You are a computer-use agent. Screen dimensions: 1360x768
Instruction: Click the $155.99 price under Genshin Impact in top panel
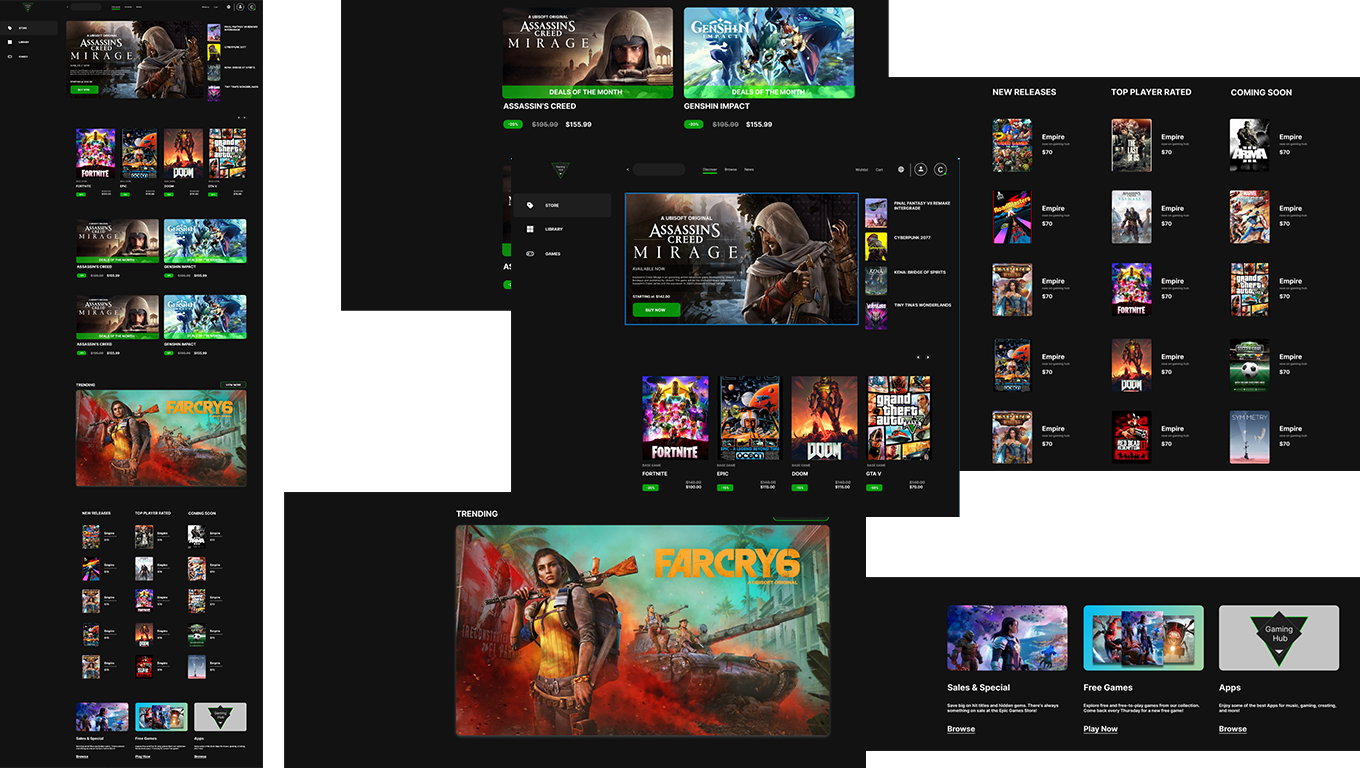[x=759, y=125]
